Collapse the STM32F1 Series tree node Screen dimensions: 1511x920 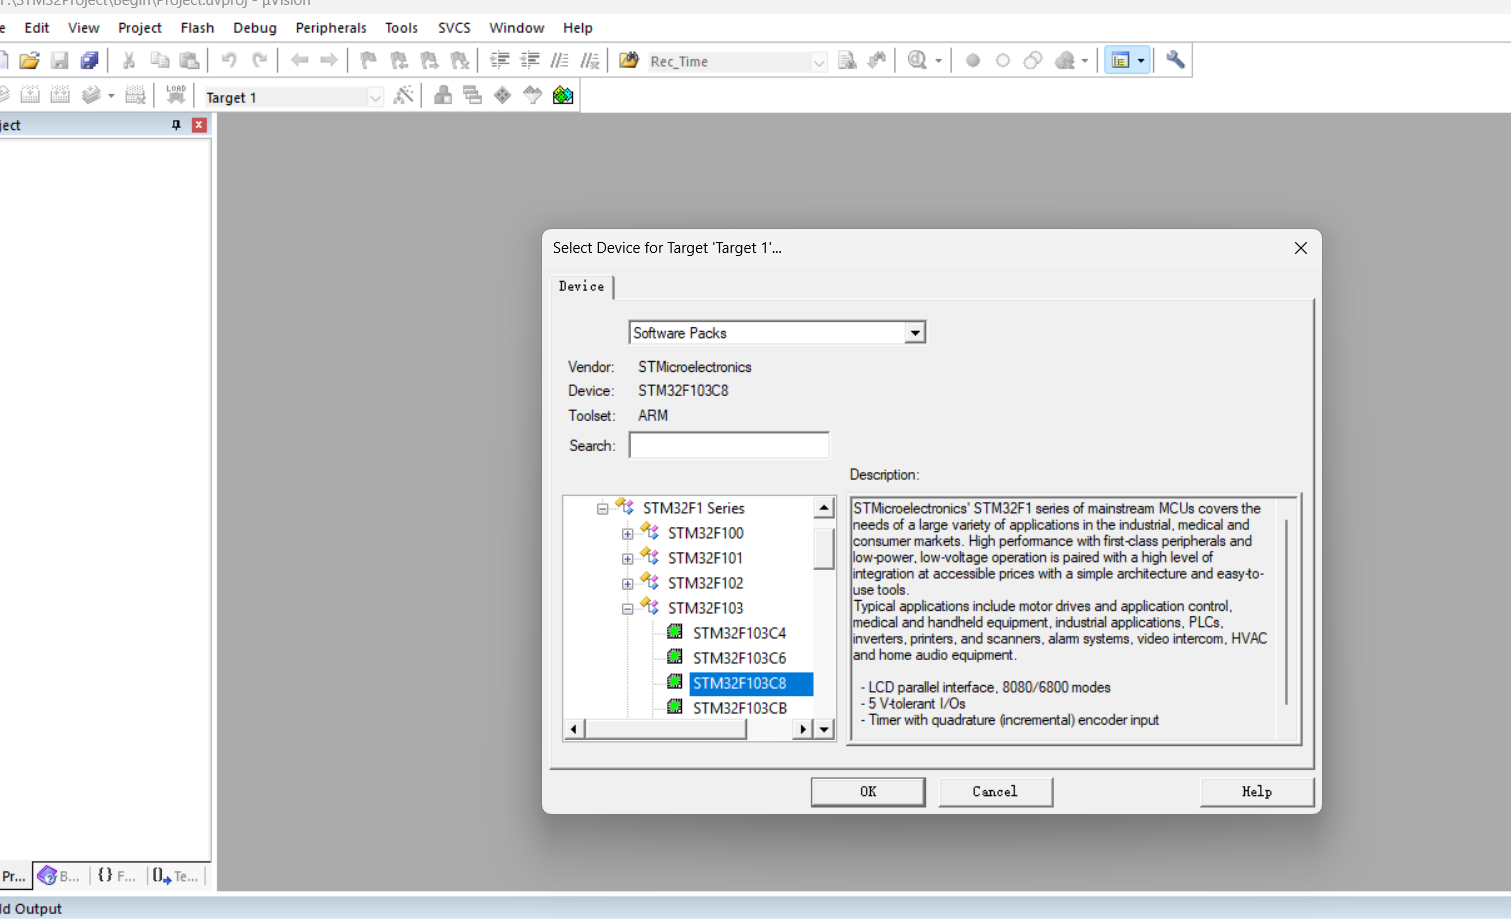pyautogui.click(x=602, y=509)
